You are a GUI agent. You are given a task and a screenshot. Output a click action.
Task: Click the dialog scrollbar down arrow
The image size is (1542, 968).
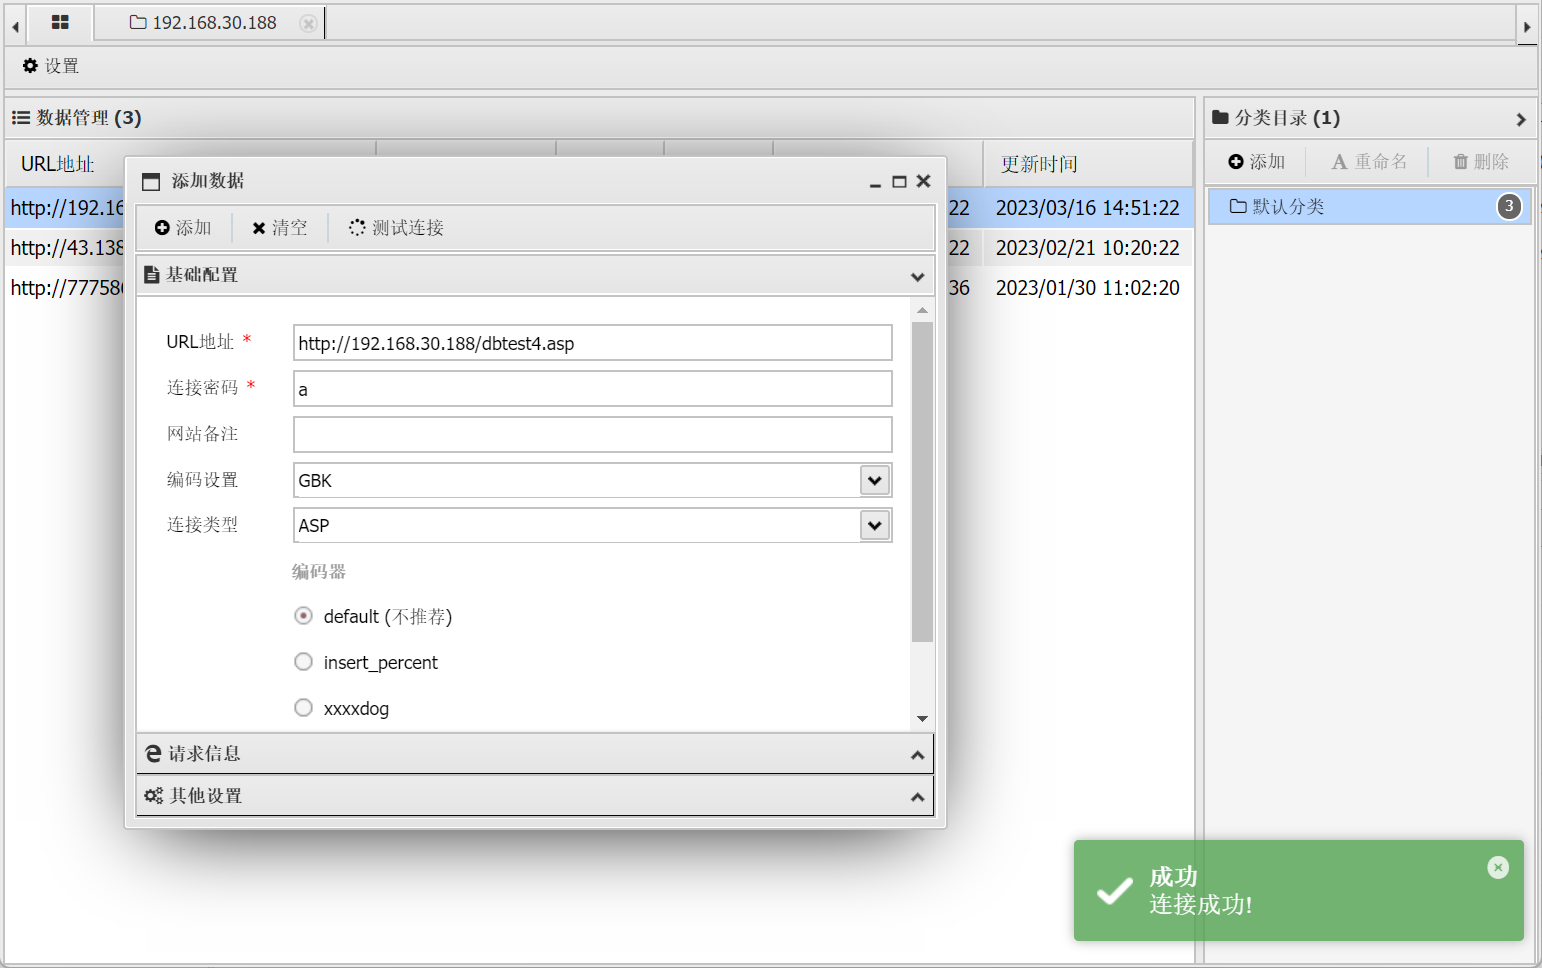click(922, 719)
